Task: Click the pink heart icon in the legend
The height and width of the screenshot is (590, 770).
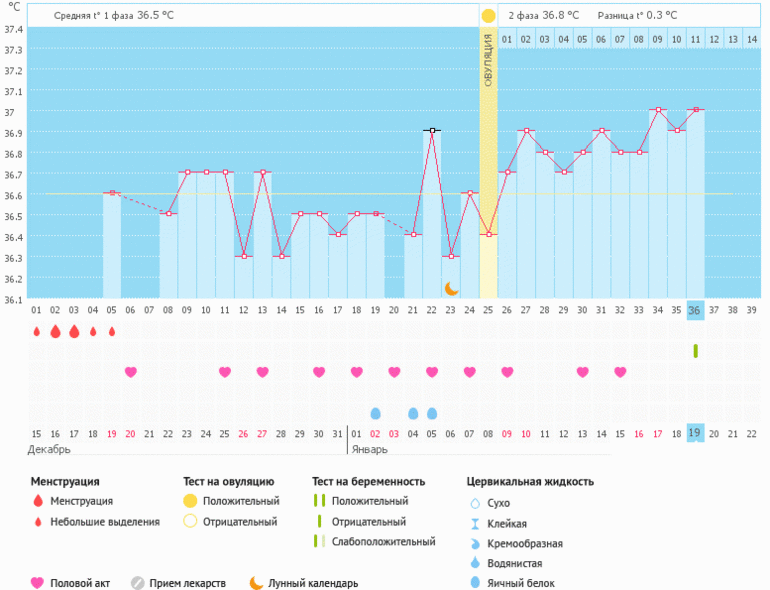Action: 37,583
